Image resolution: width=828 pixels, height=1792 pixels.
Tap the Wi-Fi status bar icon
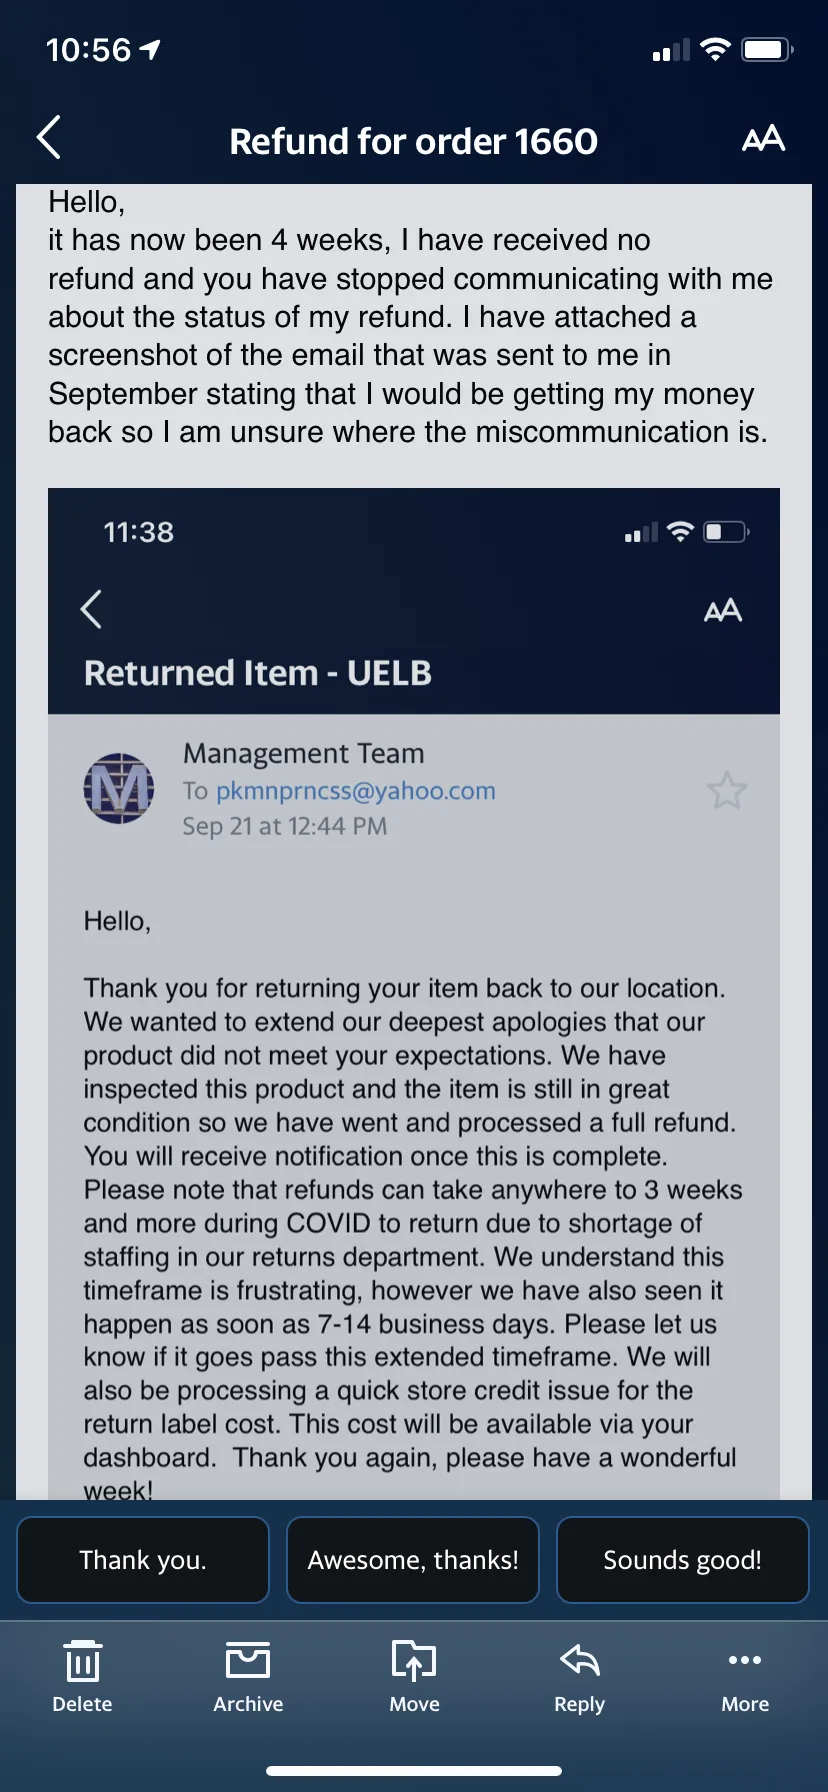pos(715,50)
